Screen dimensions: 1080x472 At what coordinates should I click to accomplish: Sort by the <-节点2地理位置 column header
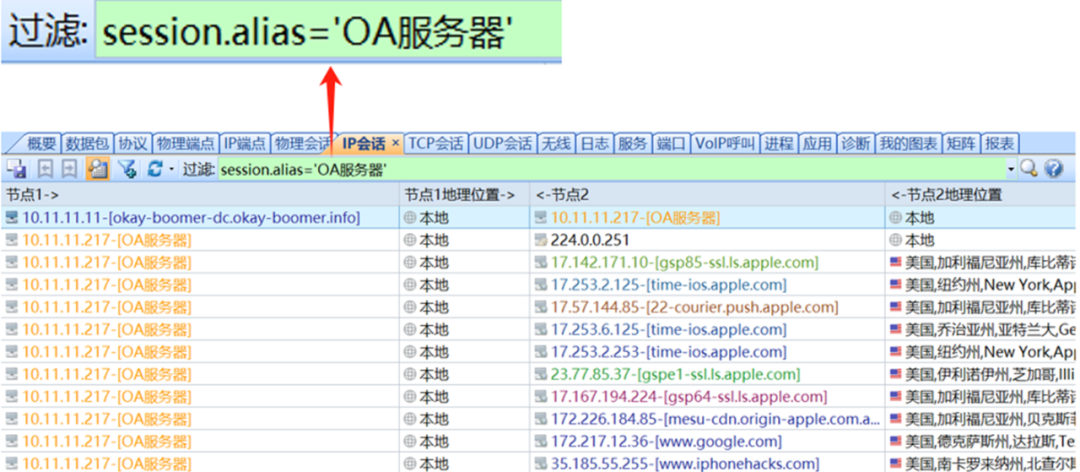tap(982, 195)
